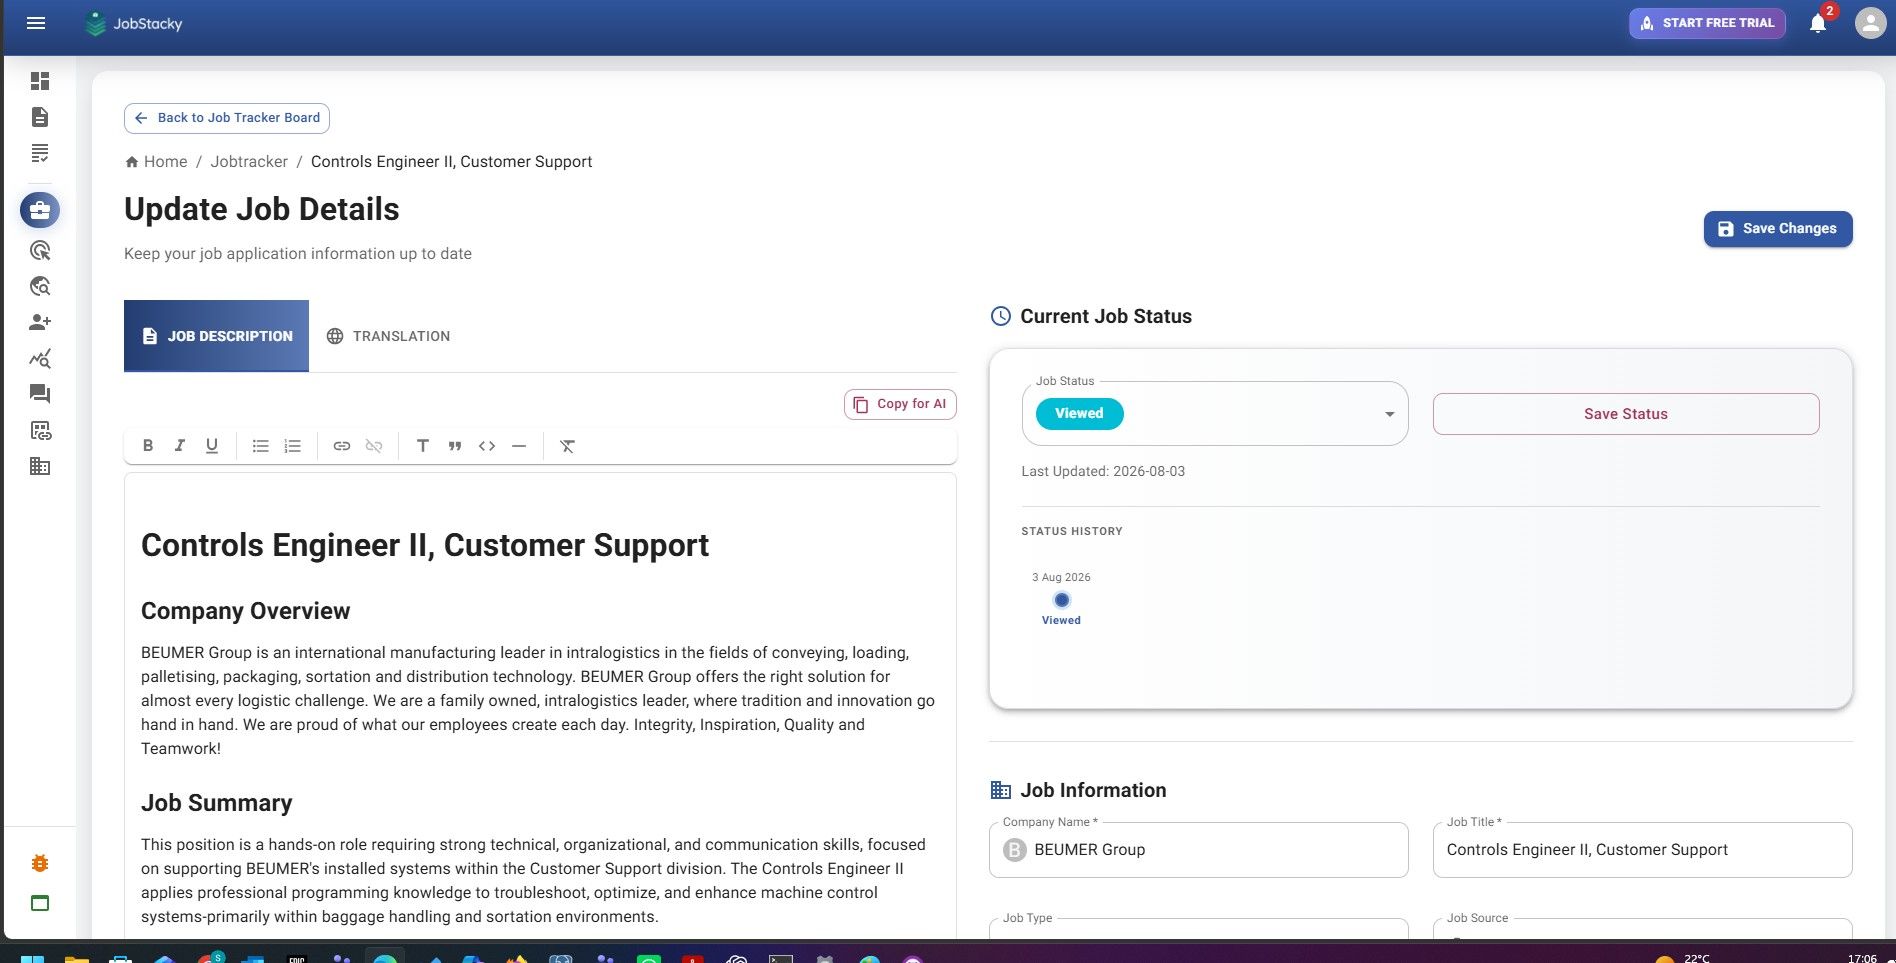Open the notifications bell
1896x963 pixels.
click(1818, 23)
